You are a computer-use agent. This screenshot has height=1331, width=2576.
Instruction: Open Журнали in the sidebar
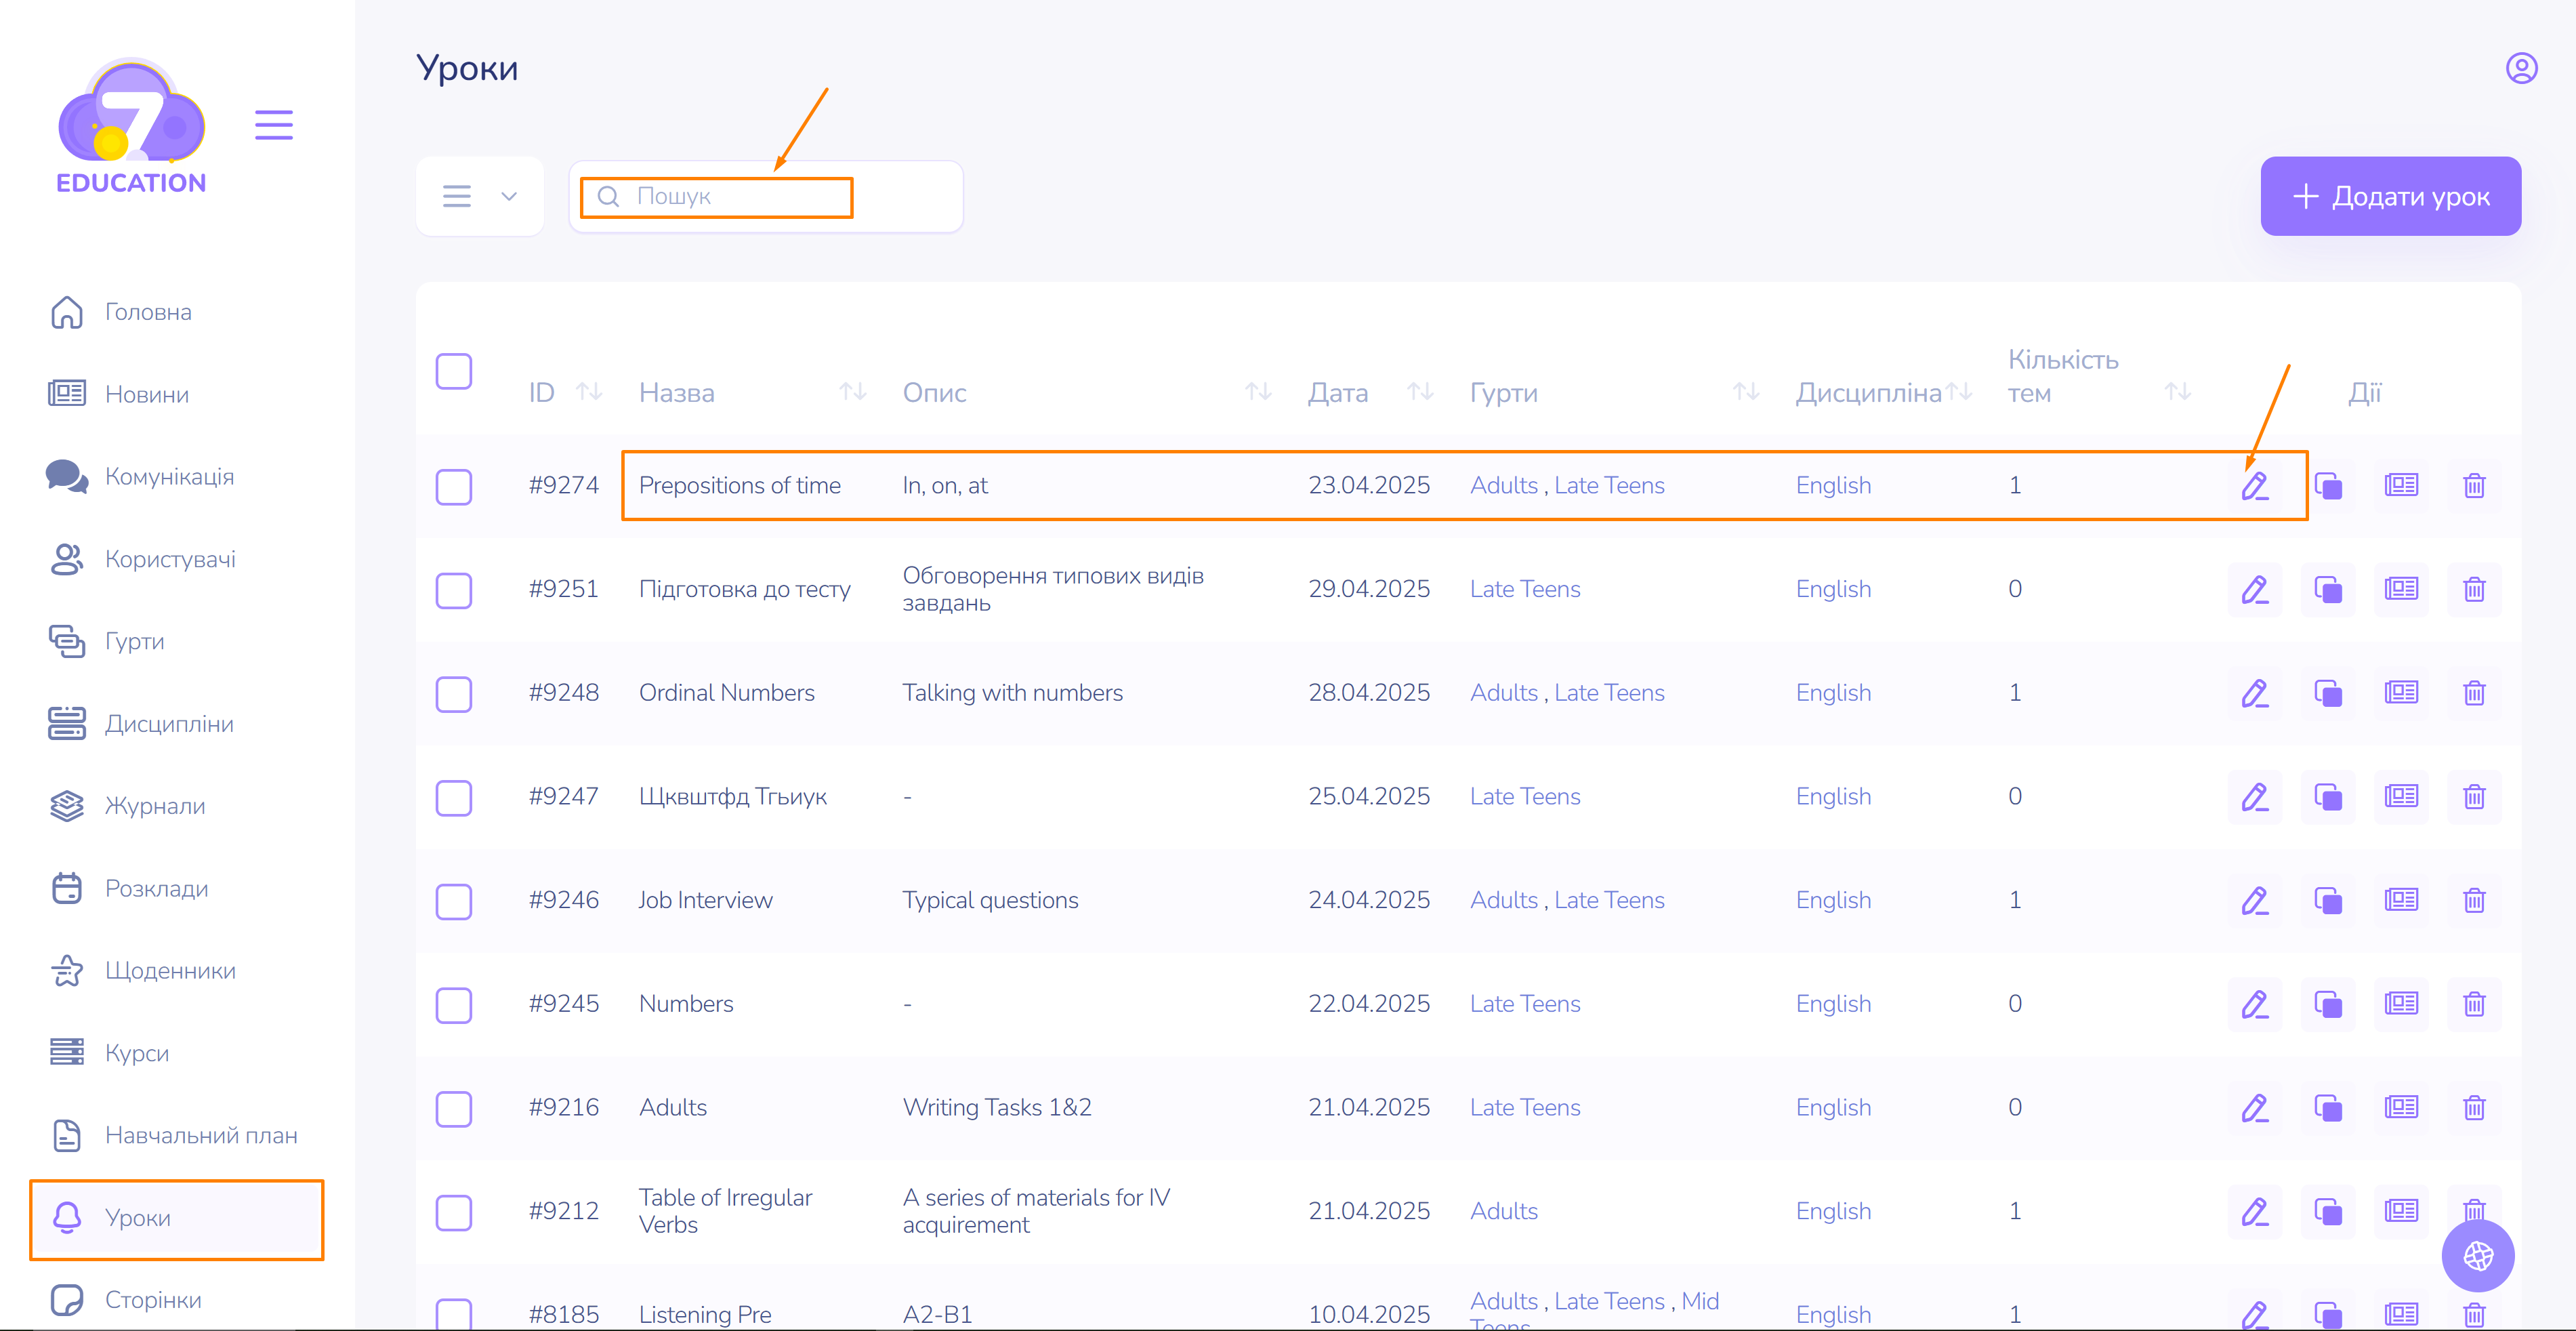(155, 806)
